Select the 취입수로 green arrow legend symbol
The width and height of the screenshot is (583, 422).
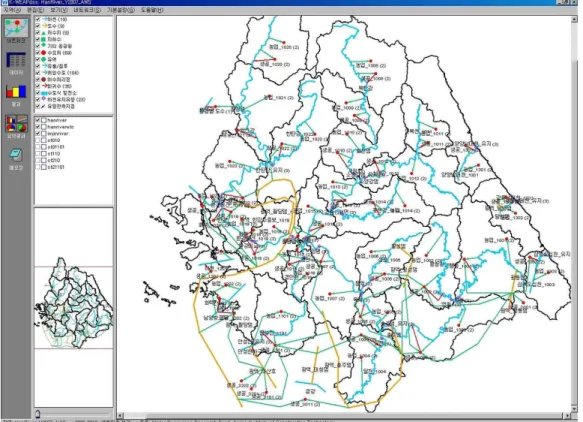44,73
